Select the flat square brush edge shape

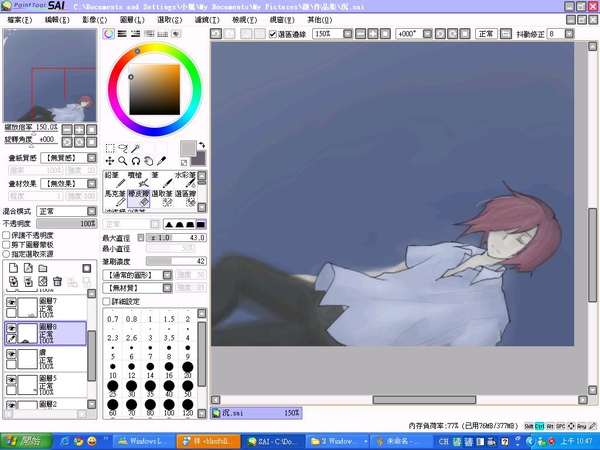click(201, 224)
